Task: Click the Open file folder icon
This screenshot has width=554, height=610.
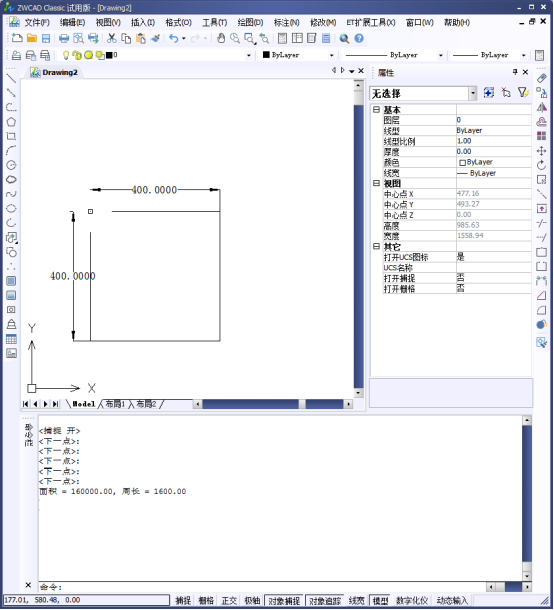Action: click(32, 38)
